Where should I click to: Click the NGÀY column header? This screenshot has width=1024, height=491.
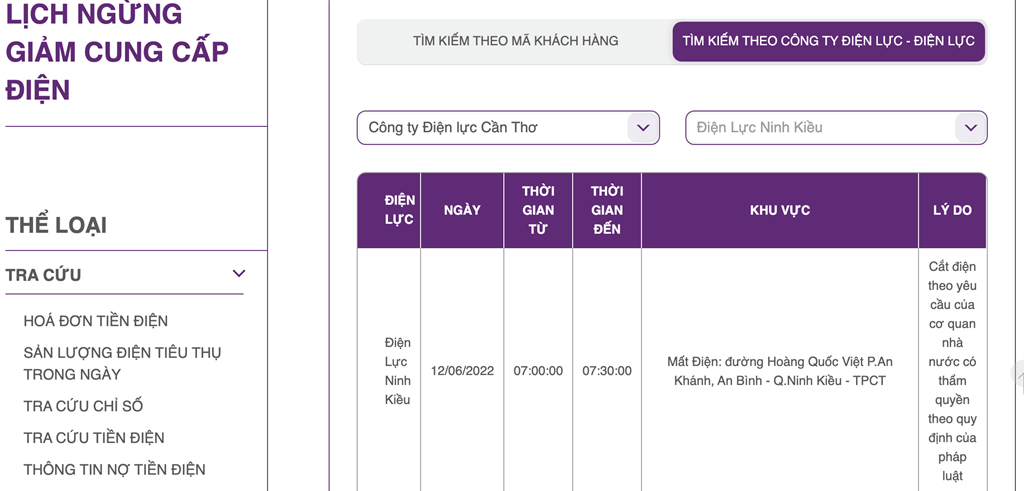(x=462, y=210)
